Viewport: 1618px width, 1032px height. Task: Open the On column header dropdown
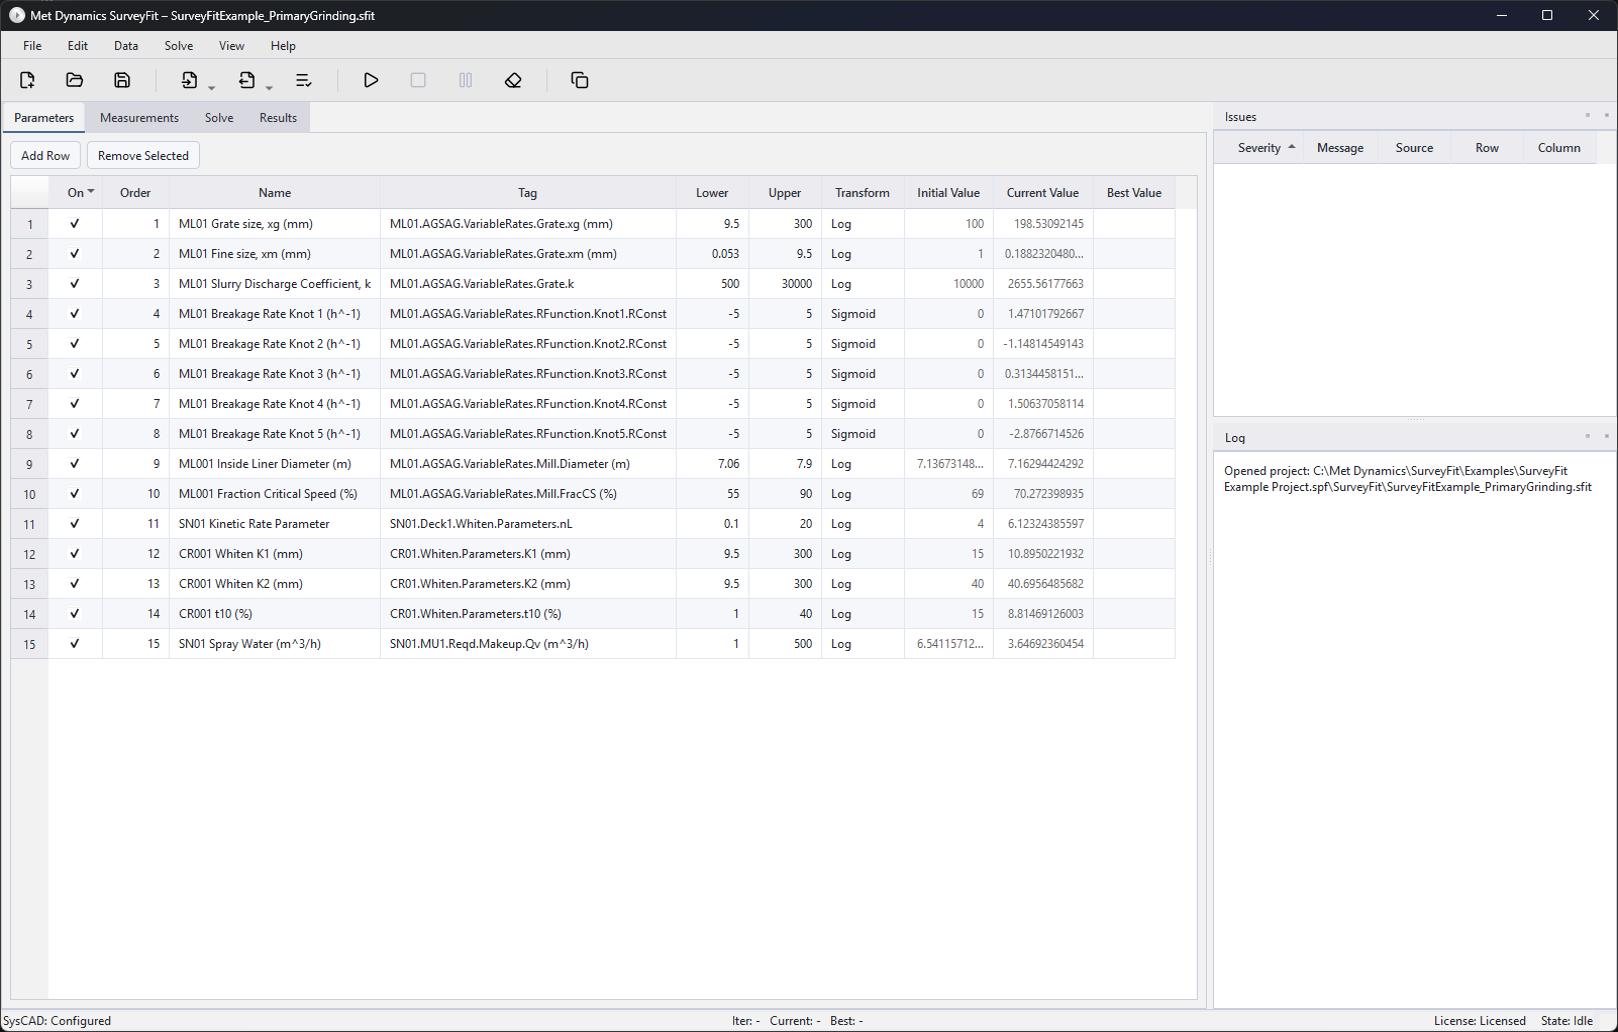[x=91, y=192]
